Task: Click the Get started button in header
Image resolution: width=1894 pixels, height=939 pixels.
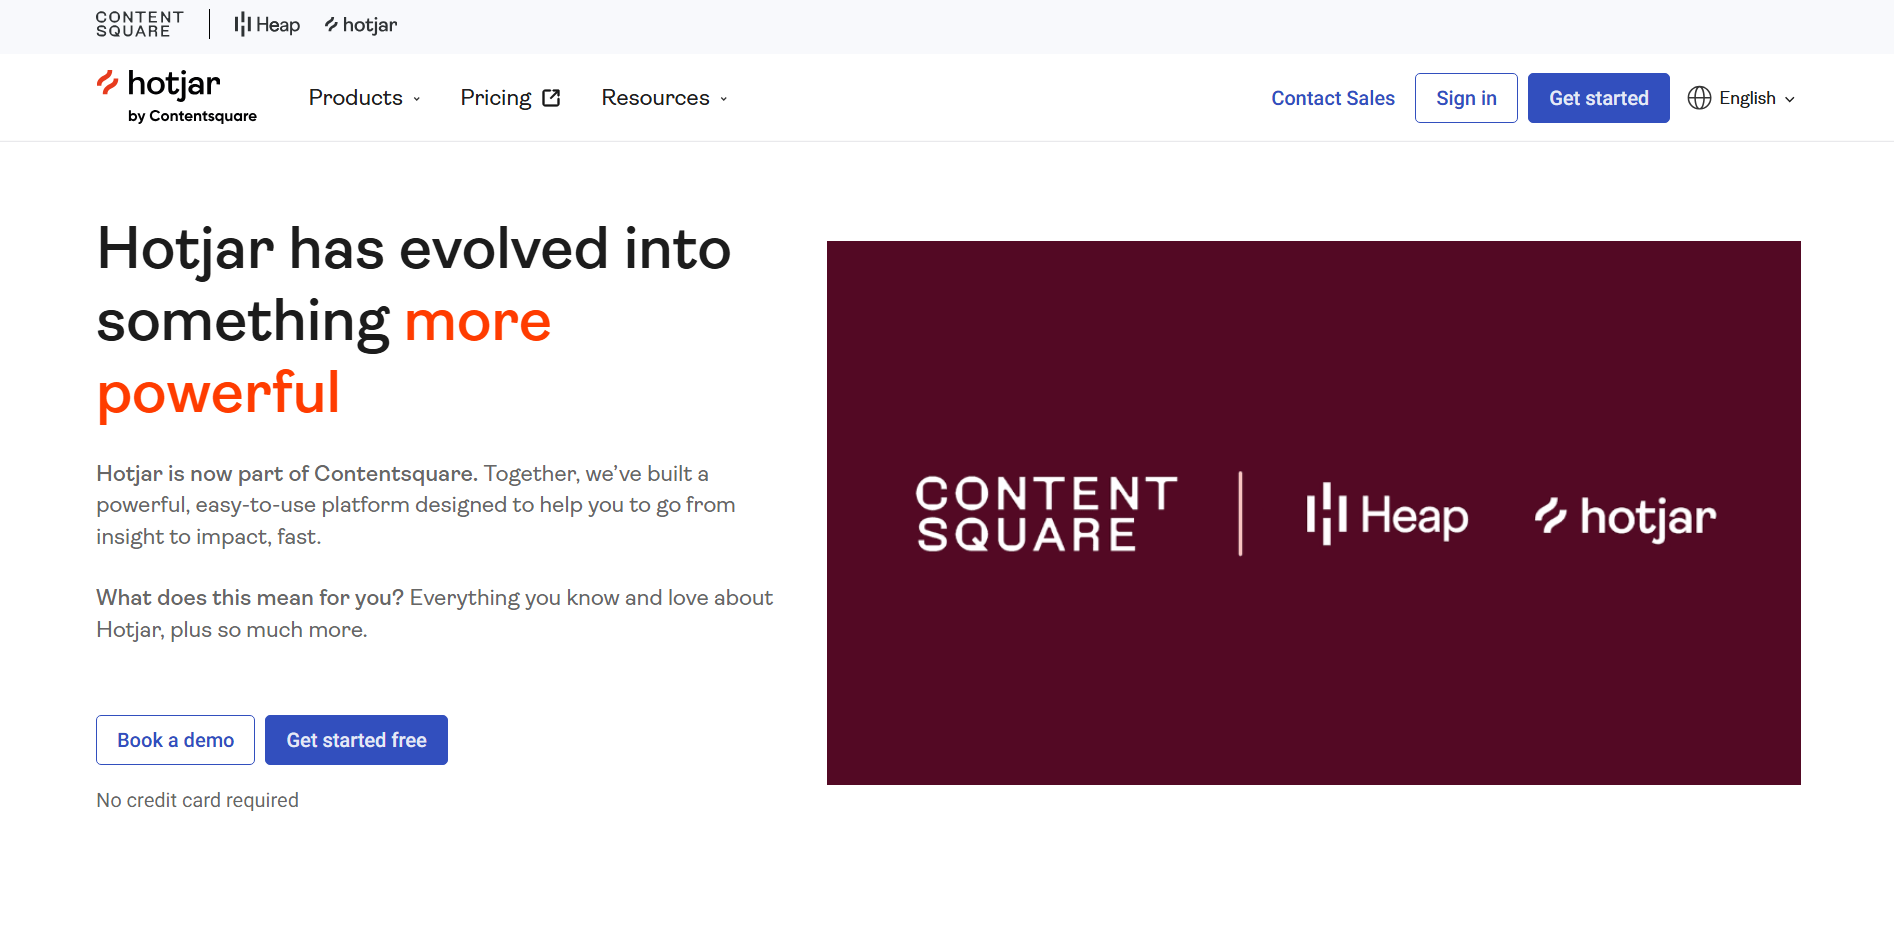Action: 1598,98
